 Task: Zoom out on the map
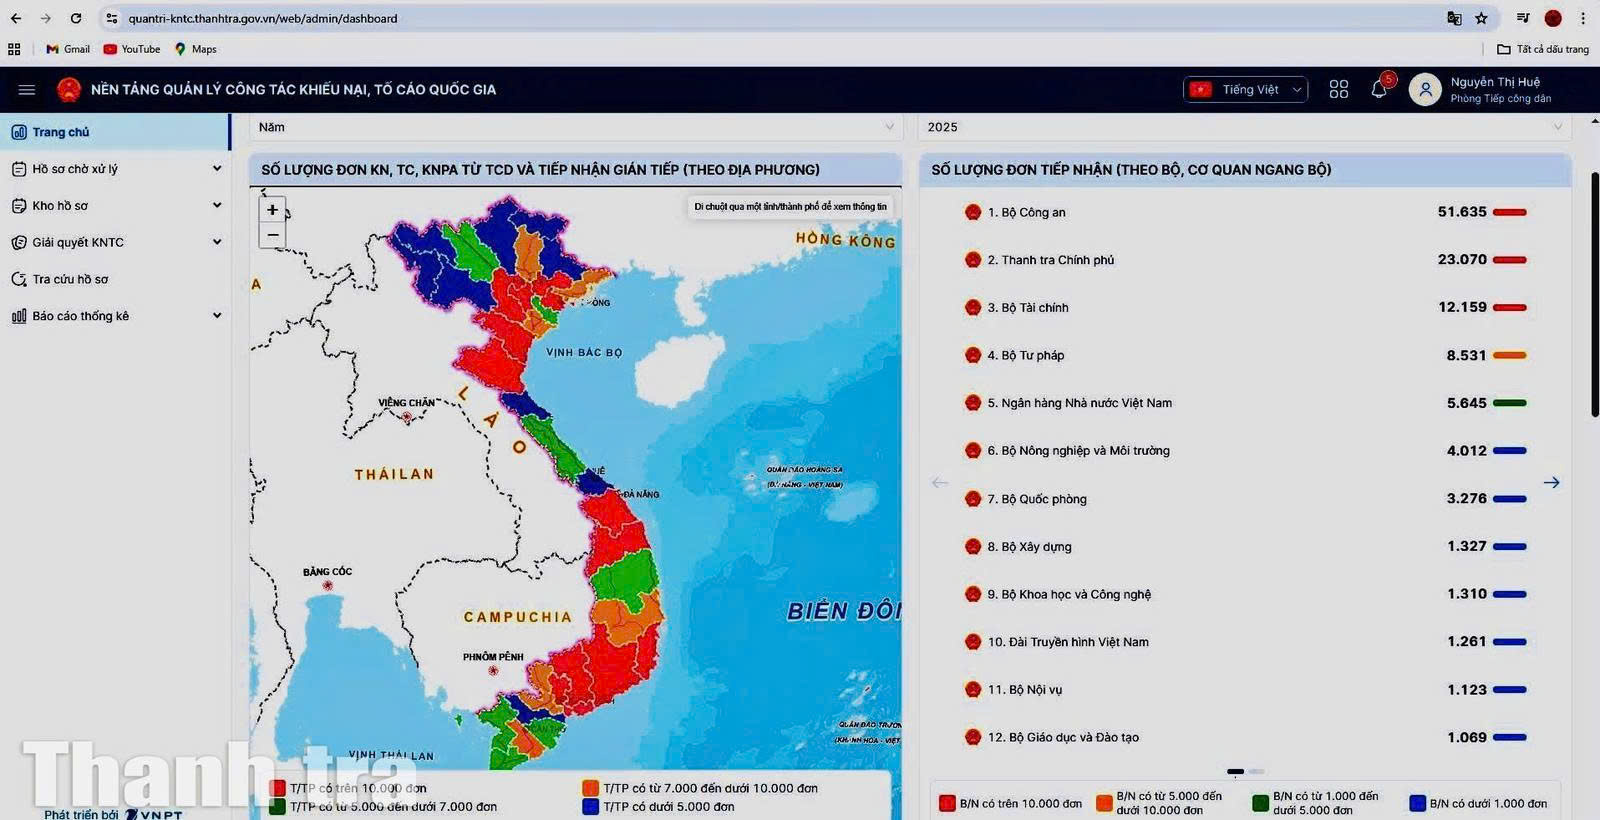[272, 235]
